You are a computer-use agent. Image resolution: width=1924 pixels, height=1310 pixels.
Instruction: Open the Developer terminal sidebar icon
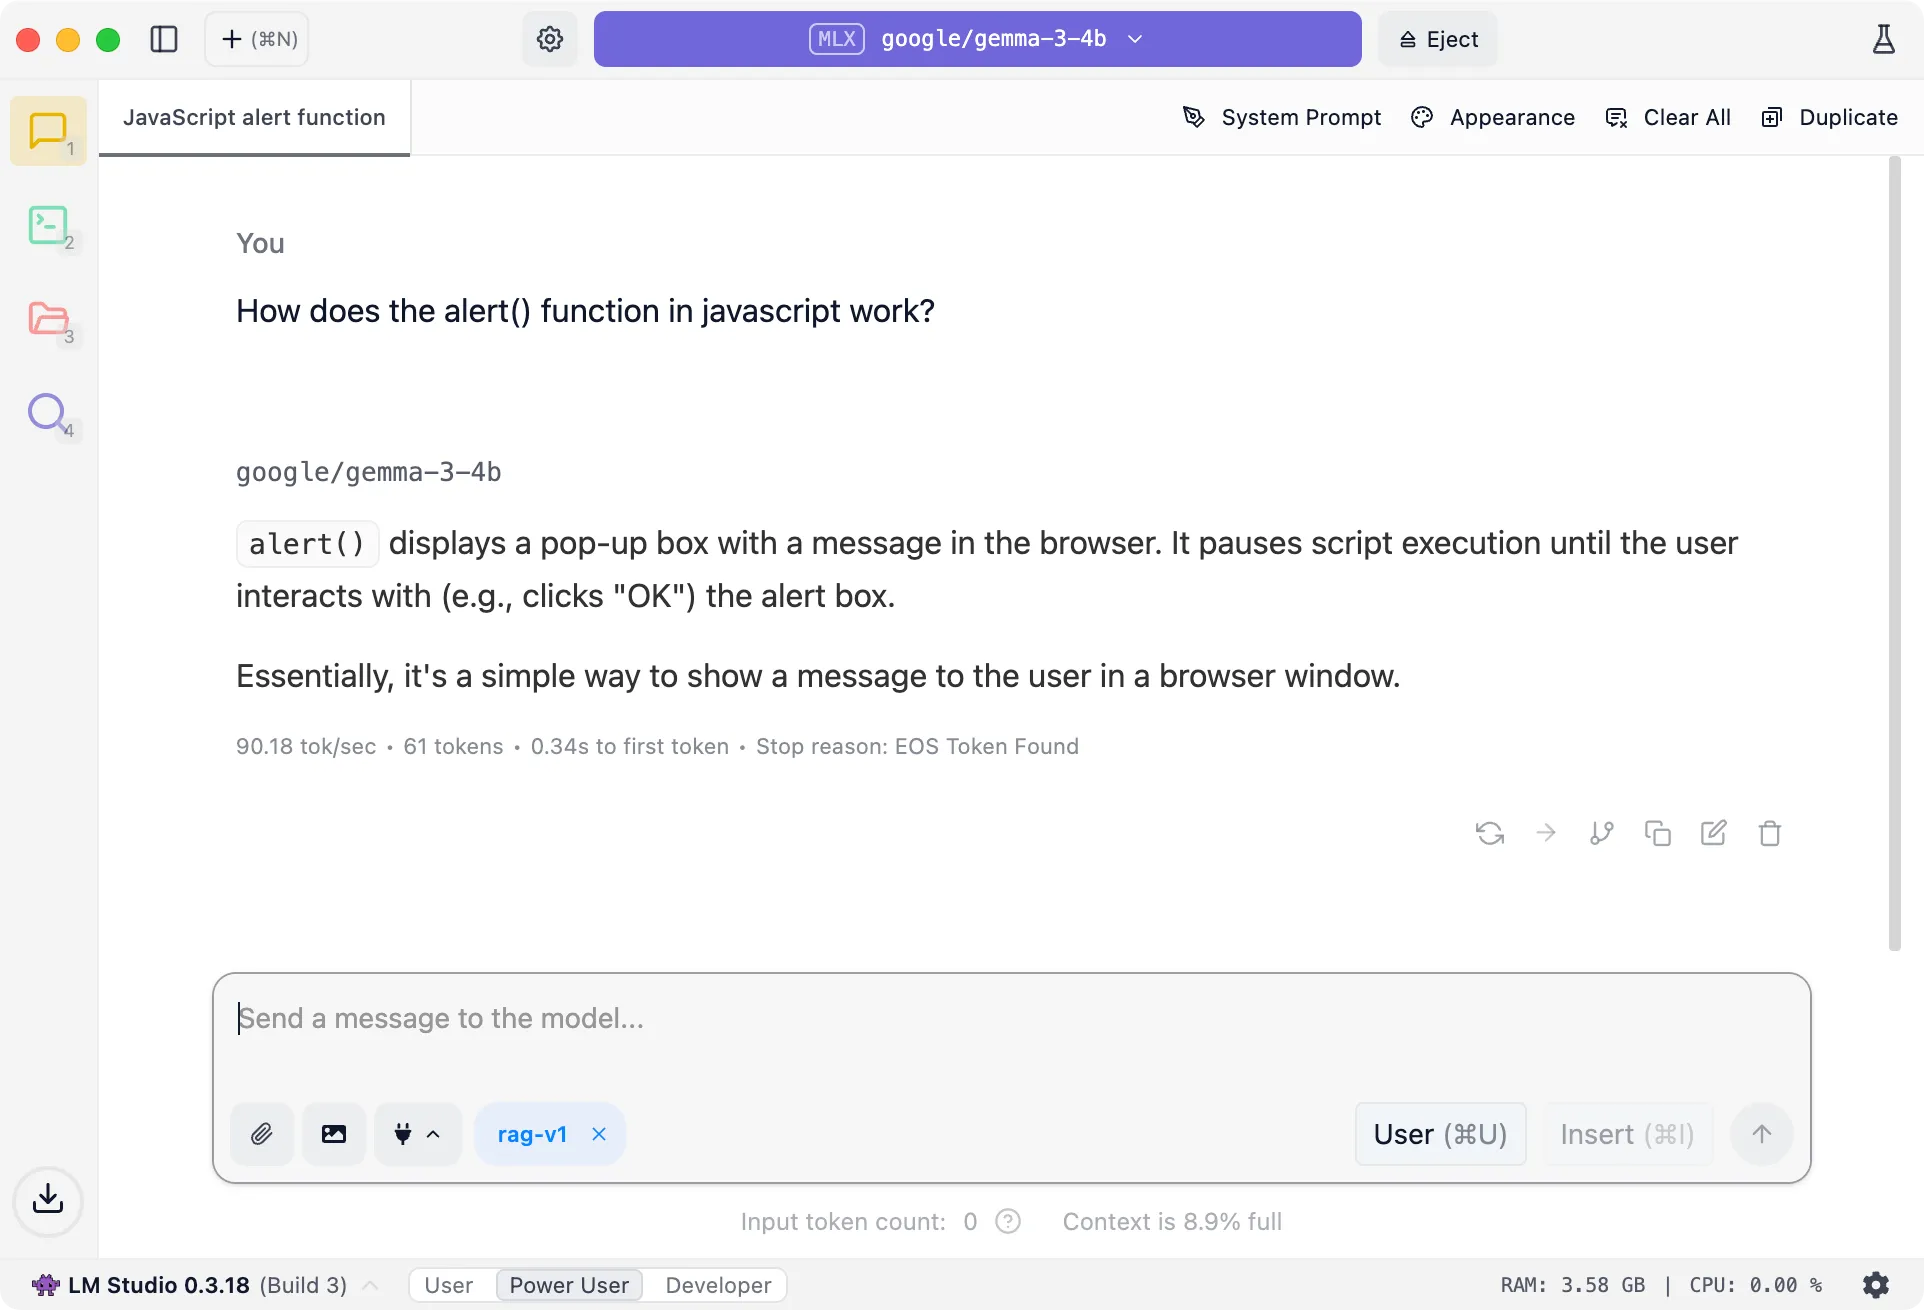[x=48, y=226]
